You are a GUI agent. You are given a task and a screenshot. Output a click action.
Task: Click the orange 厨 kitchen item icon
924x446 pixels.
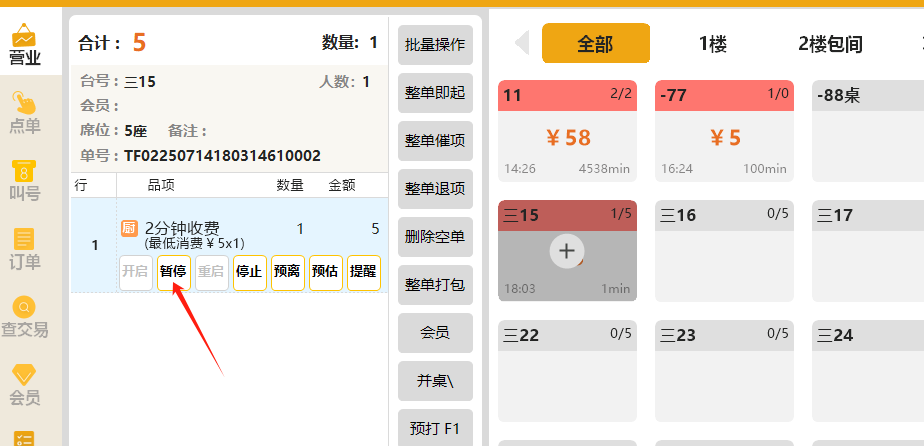129,229
